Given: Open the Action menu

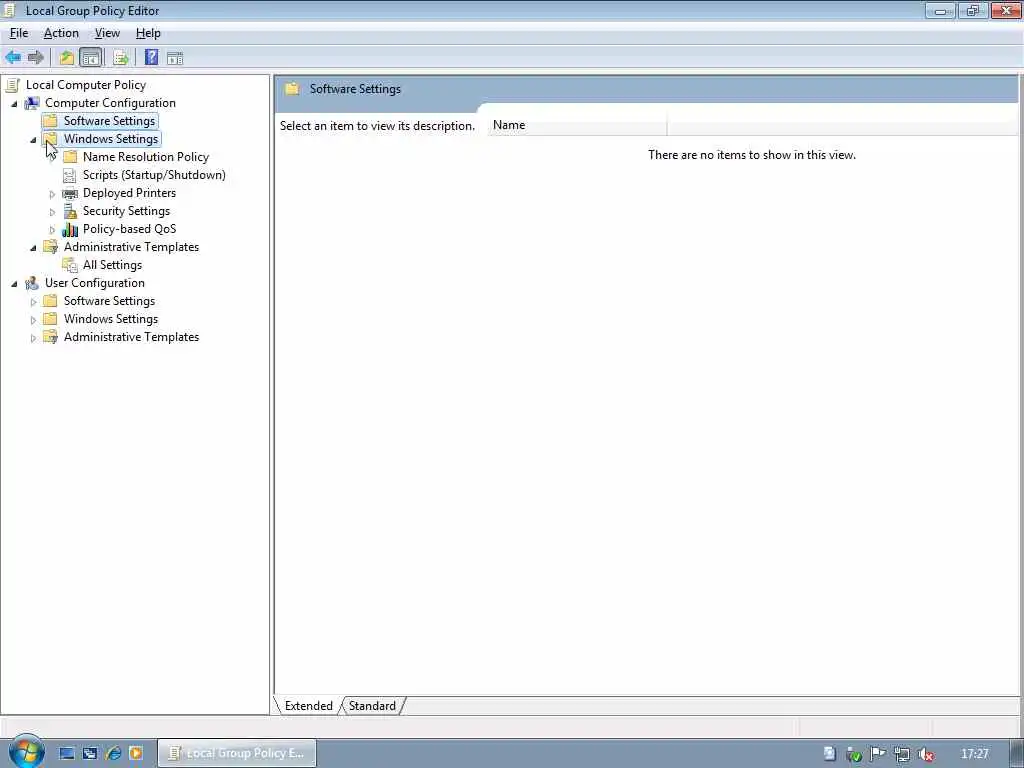Looking at the screenshot, I should coord(61,33).
